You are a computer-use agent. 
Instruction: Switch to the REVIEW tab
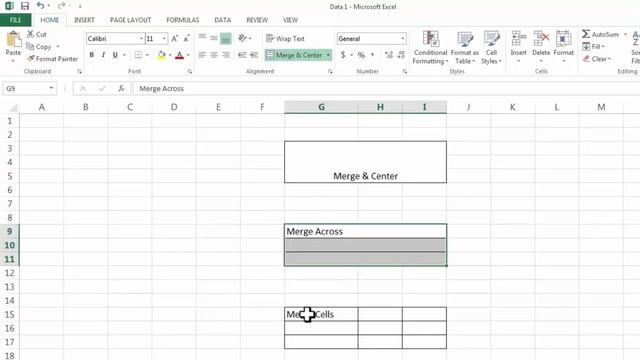click(257, 20)
